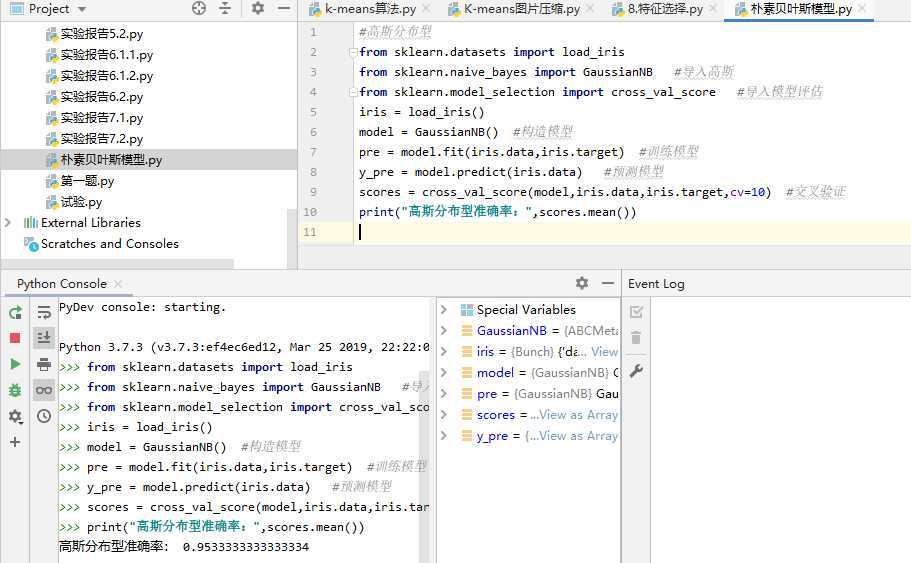
Task: Stop the Python console
Action: (x=15, y=338)
